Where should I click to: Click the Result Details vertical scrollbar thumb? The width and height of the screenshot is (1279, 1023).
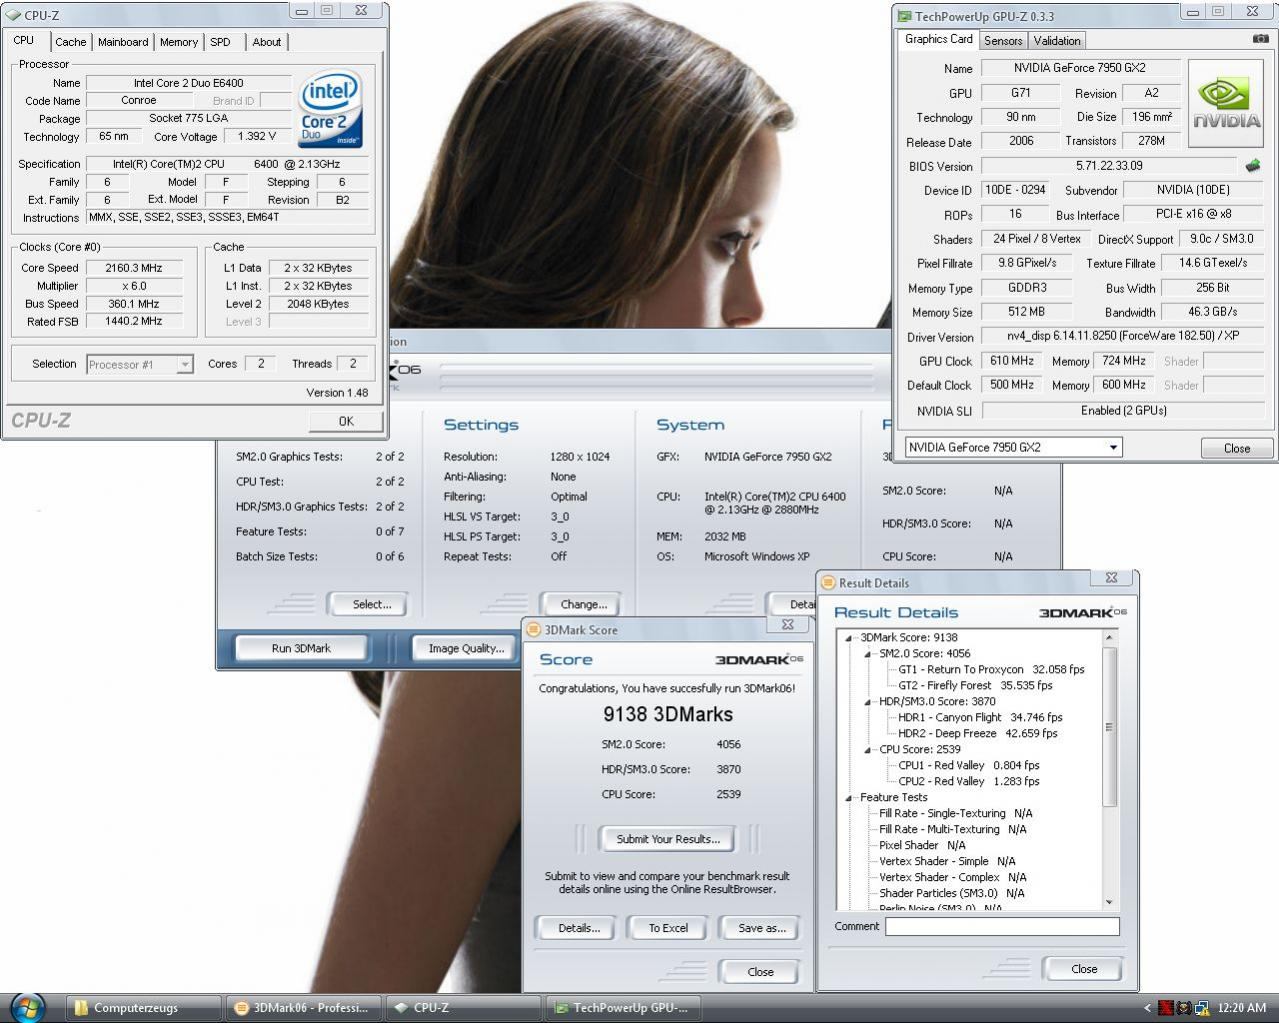point(1109,725)
